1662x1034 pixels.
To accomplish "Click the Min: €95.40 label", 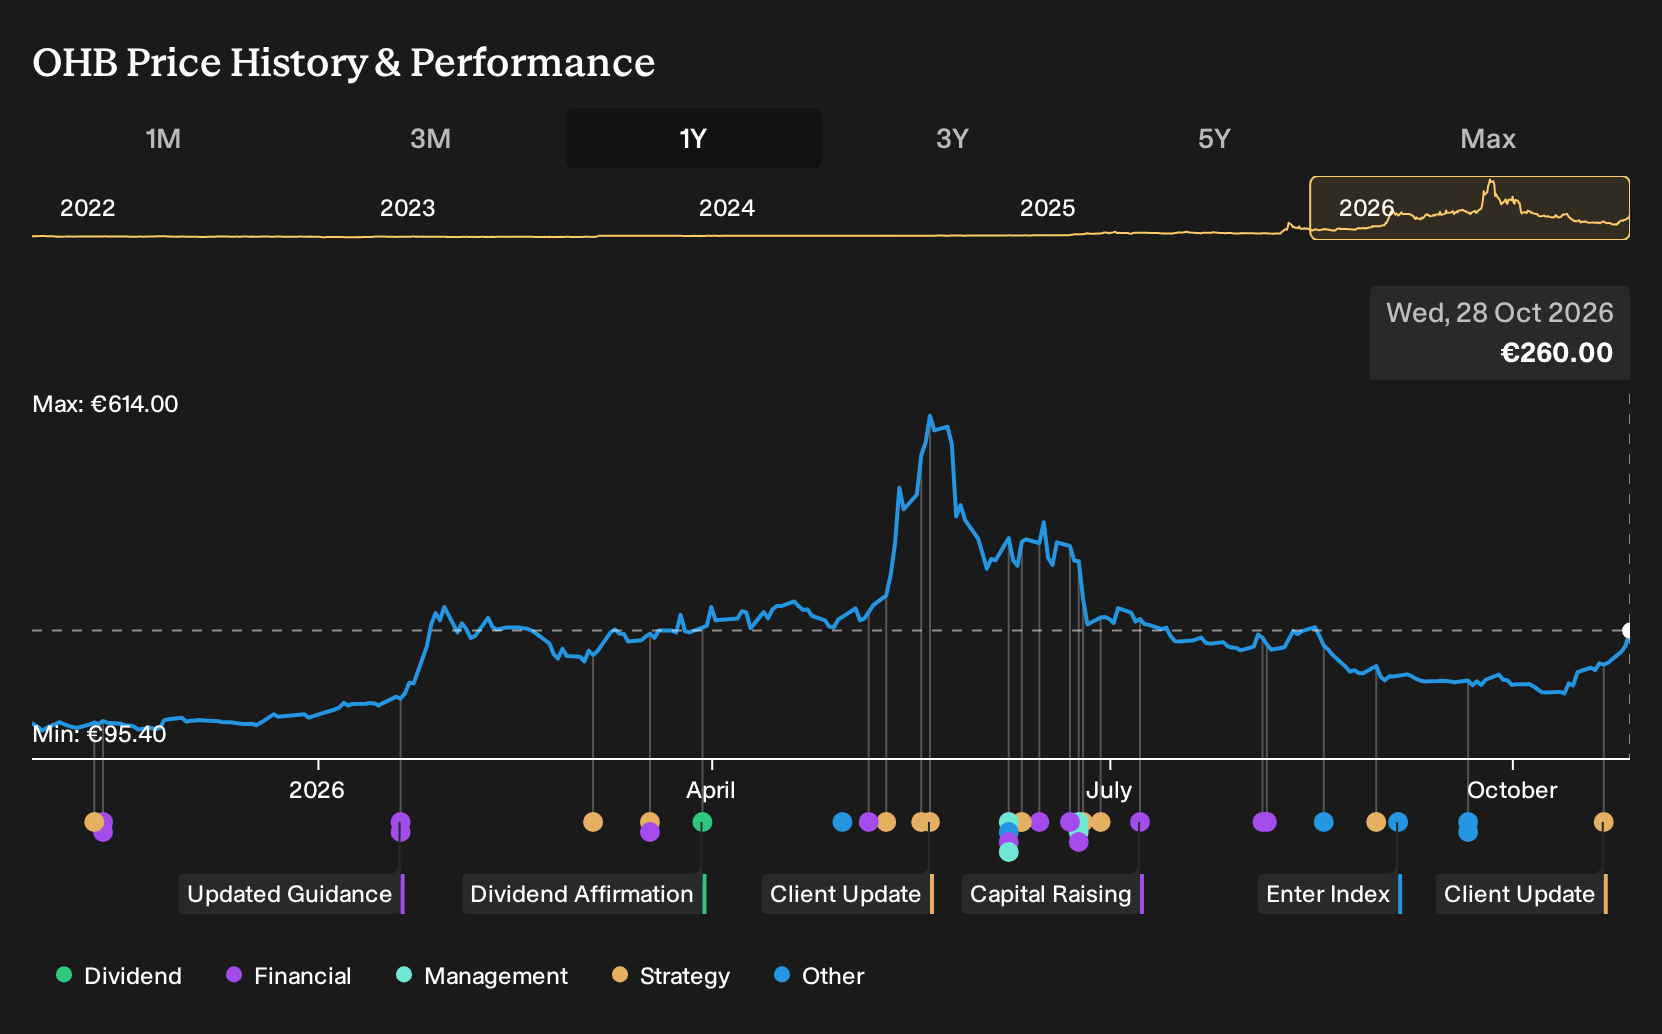I will click(x=99, y=734).
